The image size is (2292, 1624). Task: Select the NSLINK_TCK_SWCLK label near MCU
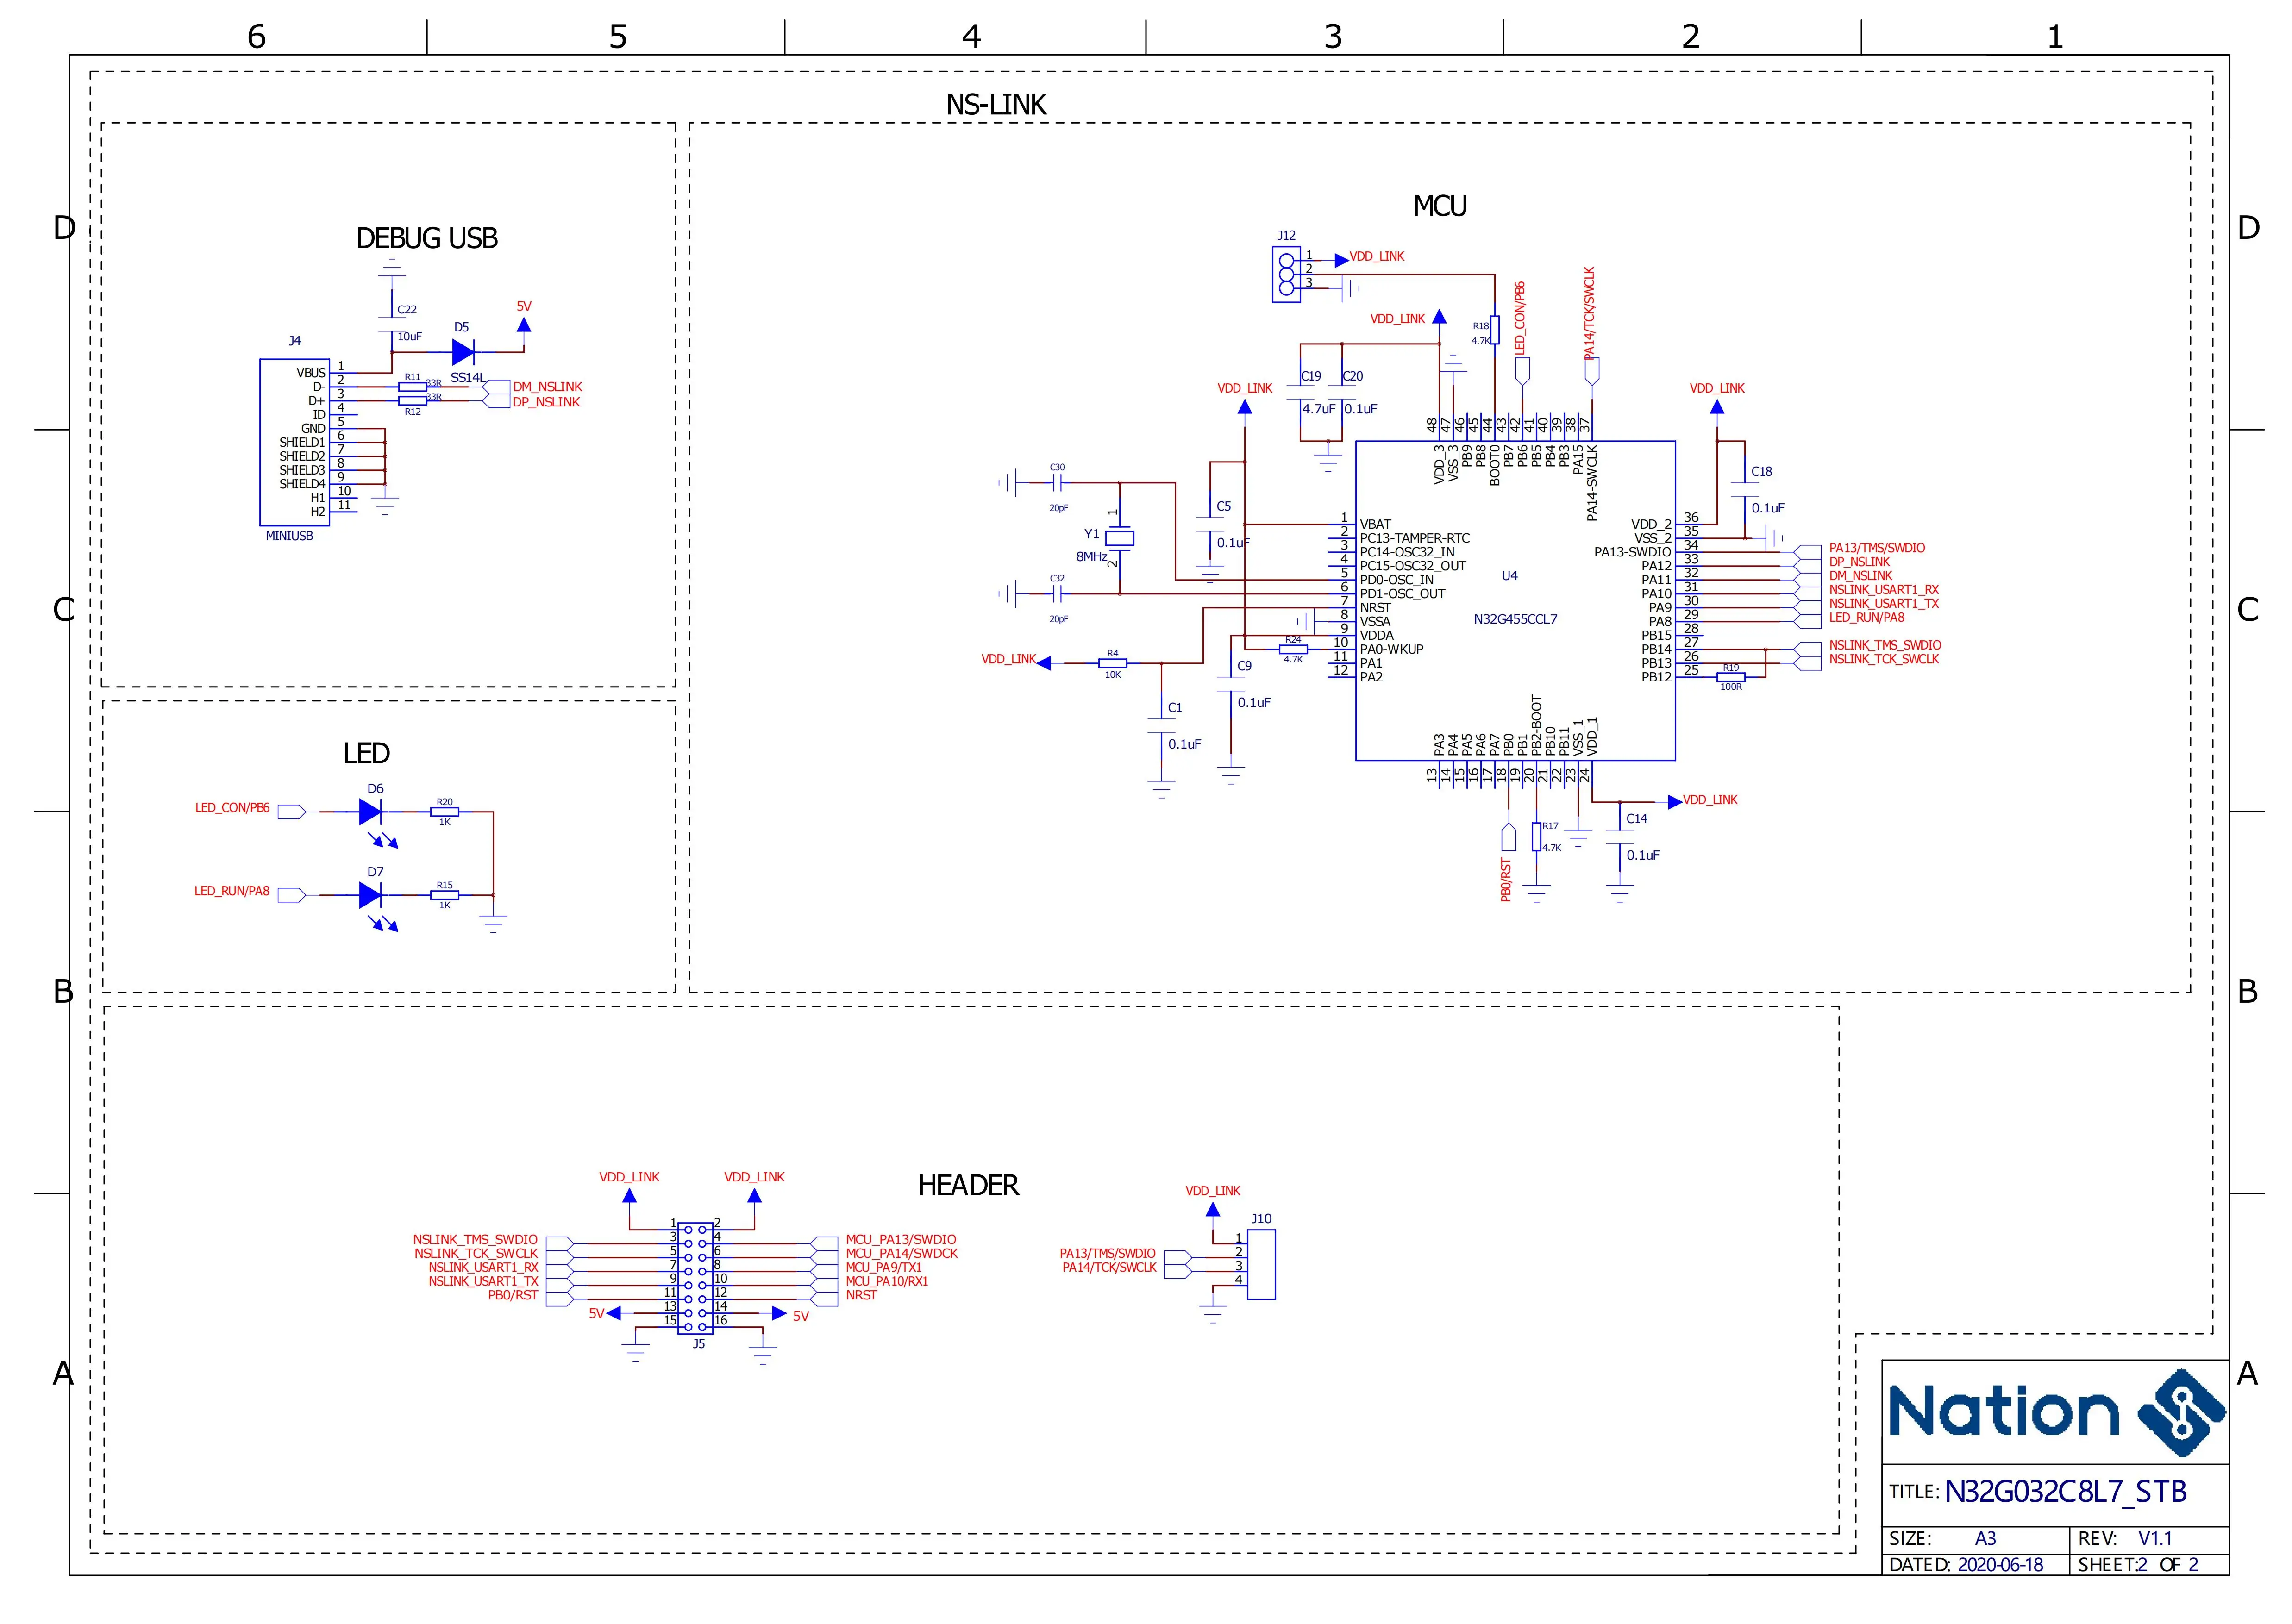(1884, 659)
